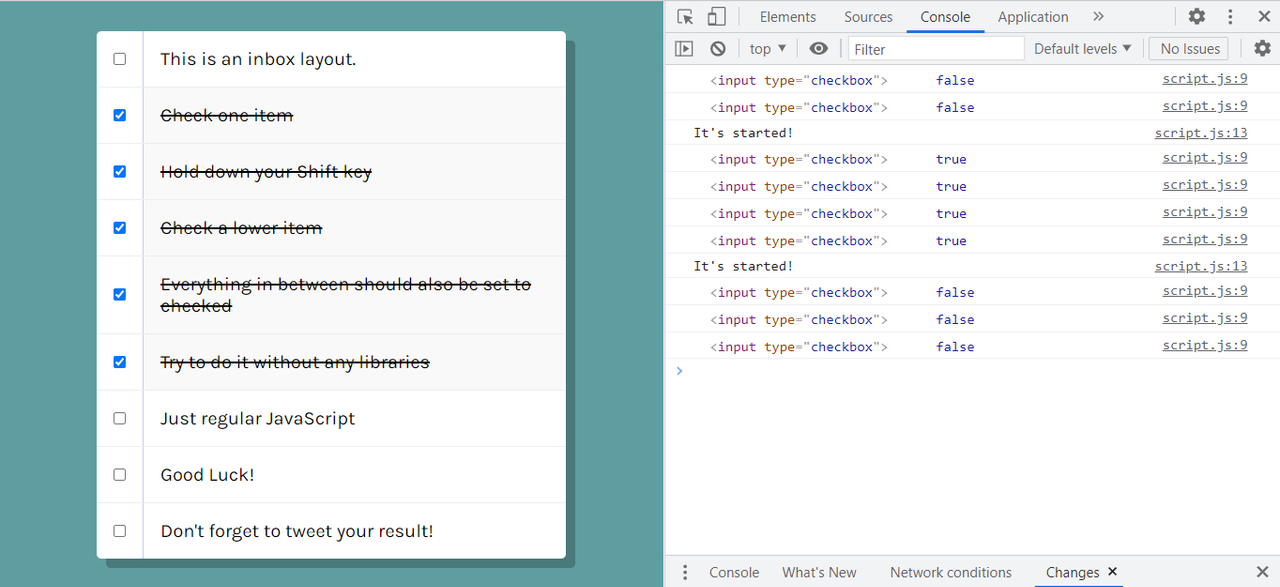Open the drawer Console tab
Image resolution: width=1280 pixels, height=587 pixels.
pos(734,572)
